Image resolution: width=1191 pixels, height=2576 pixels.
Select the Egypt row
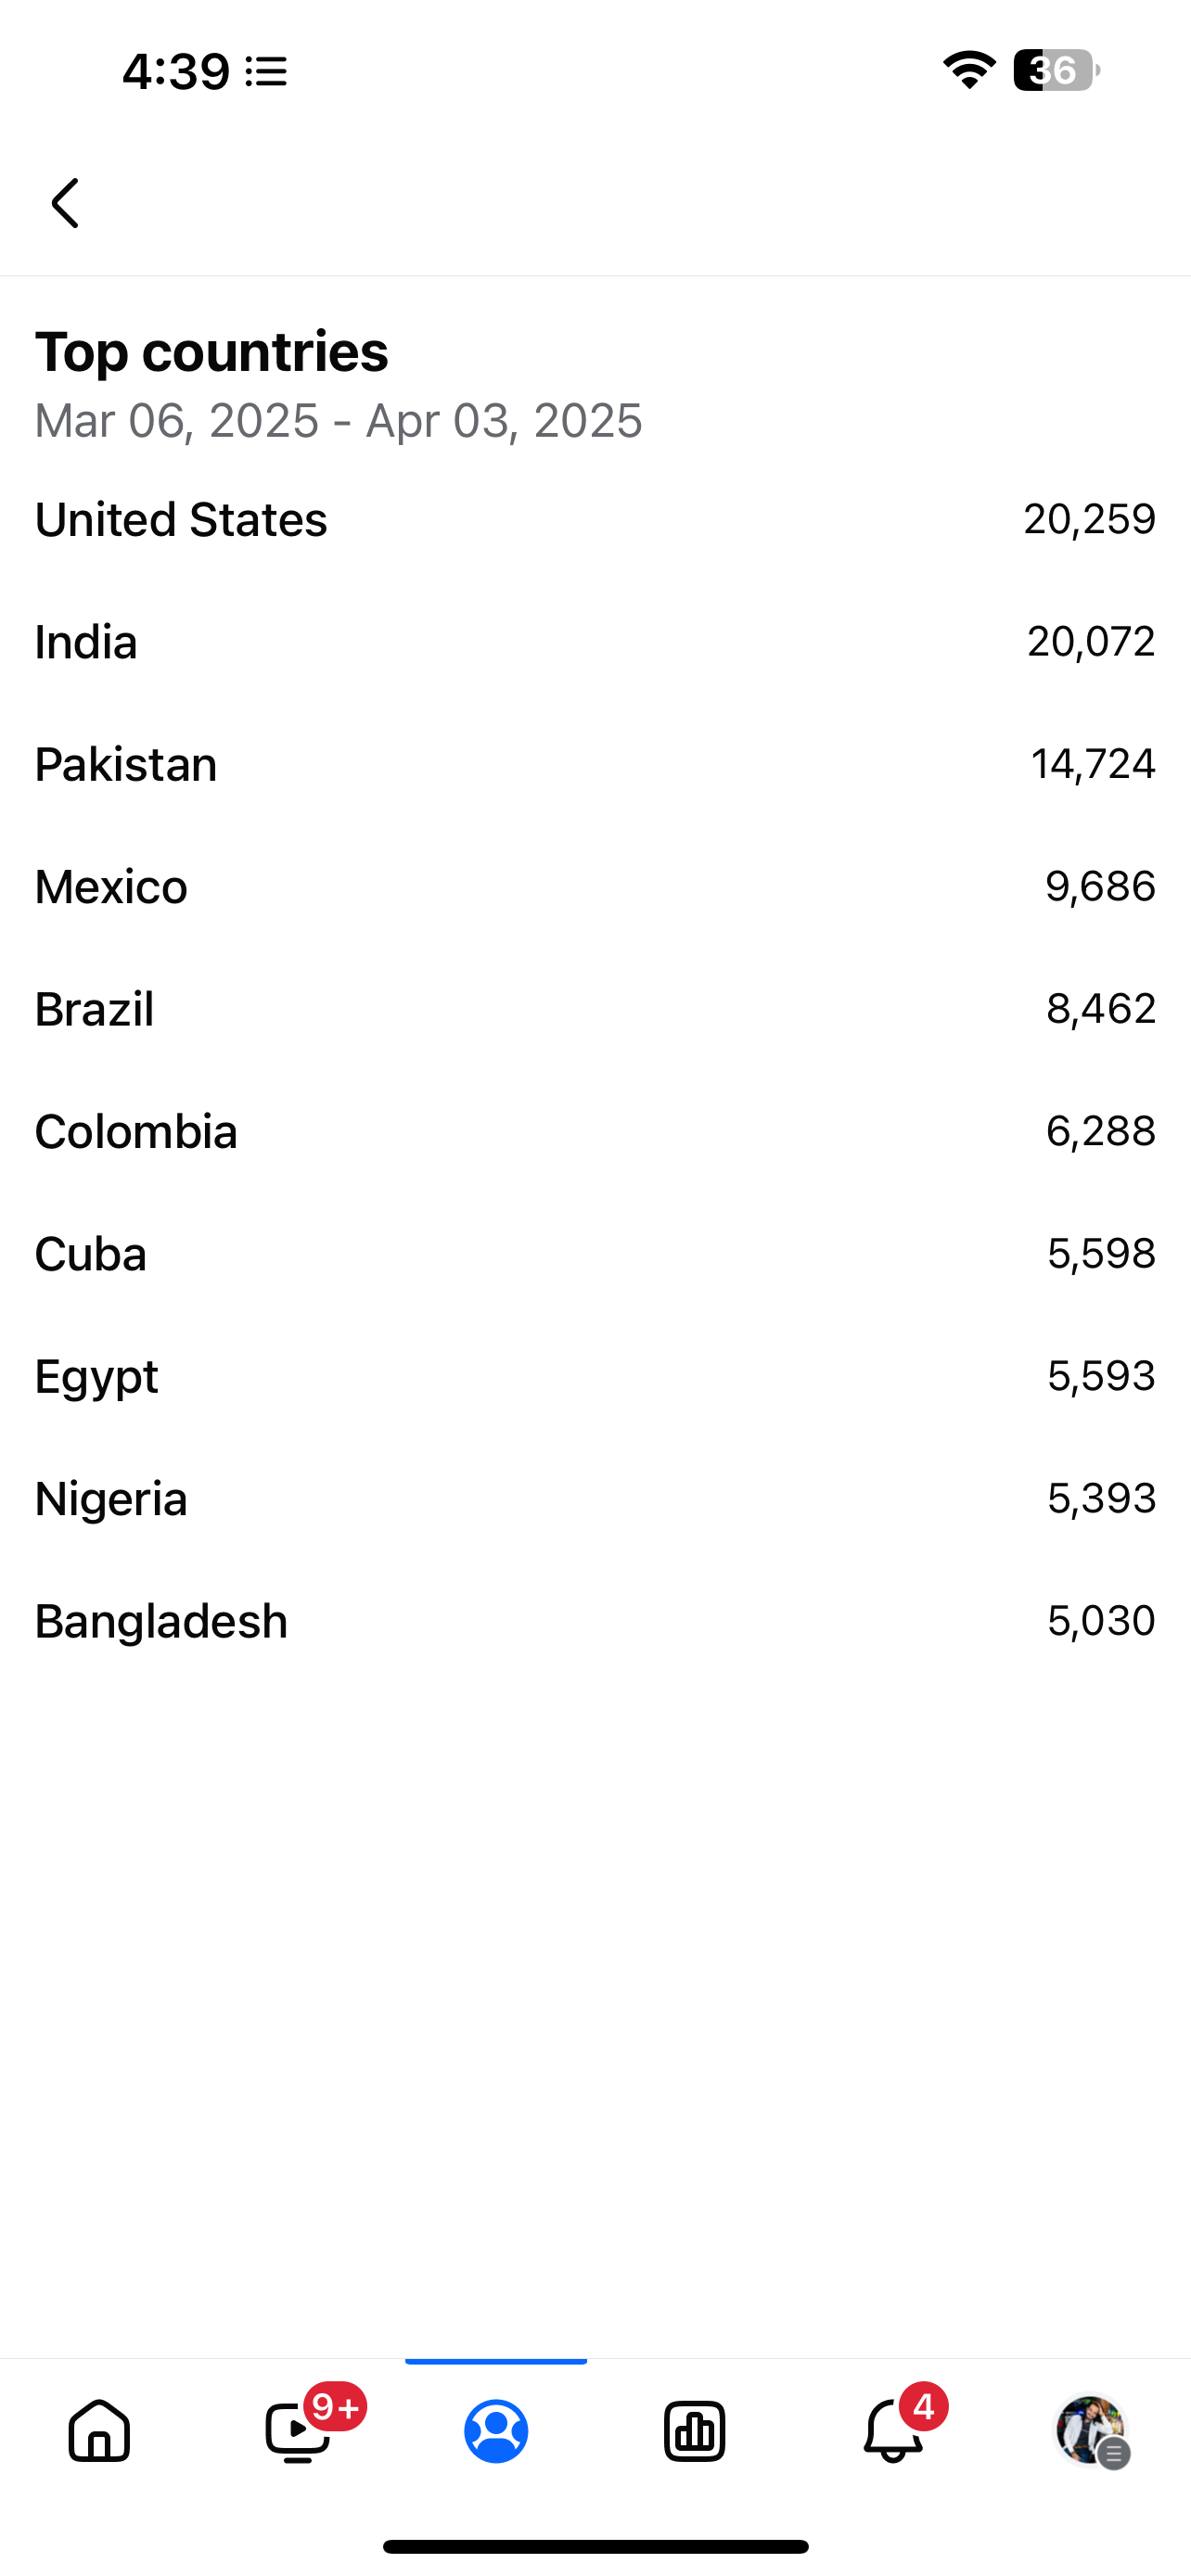point(595,1376)
